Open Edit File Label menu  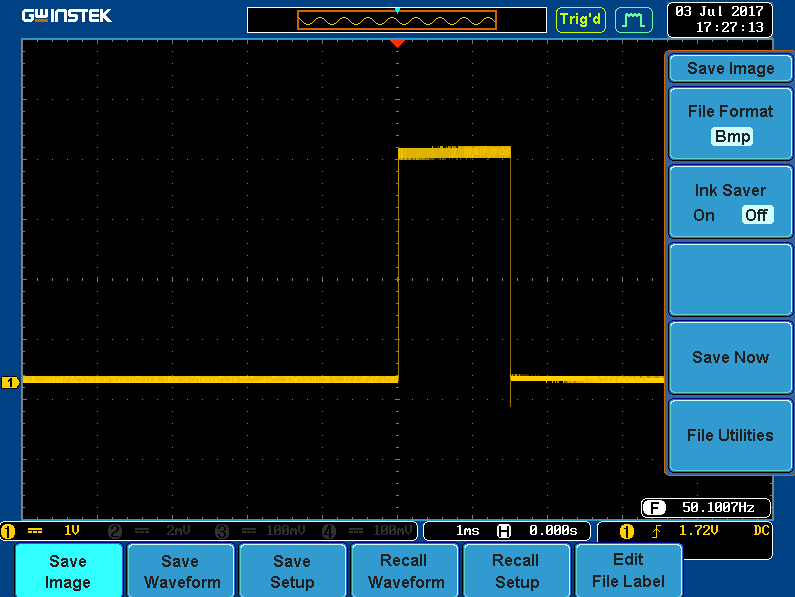(x=629, y=571)
